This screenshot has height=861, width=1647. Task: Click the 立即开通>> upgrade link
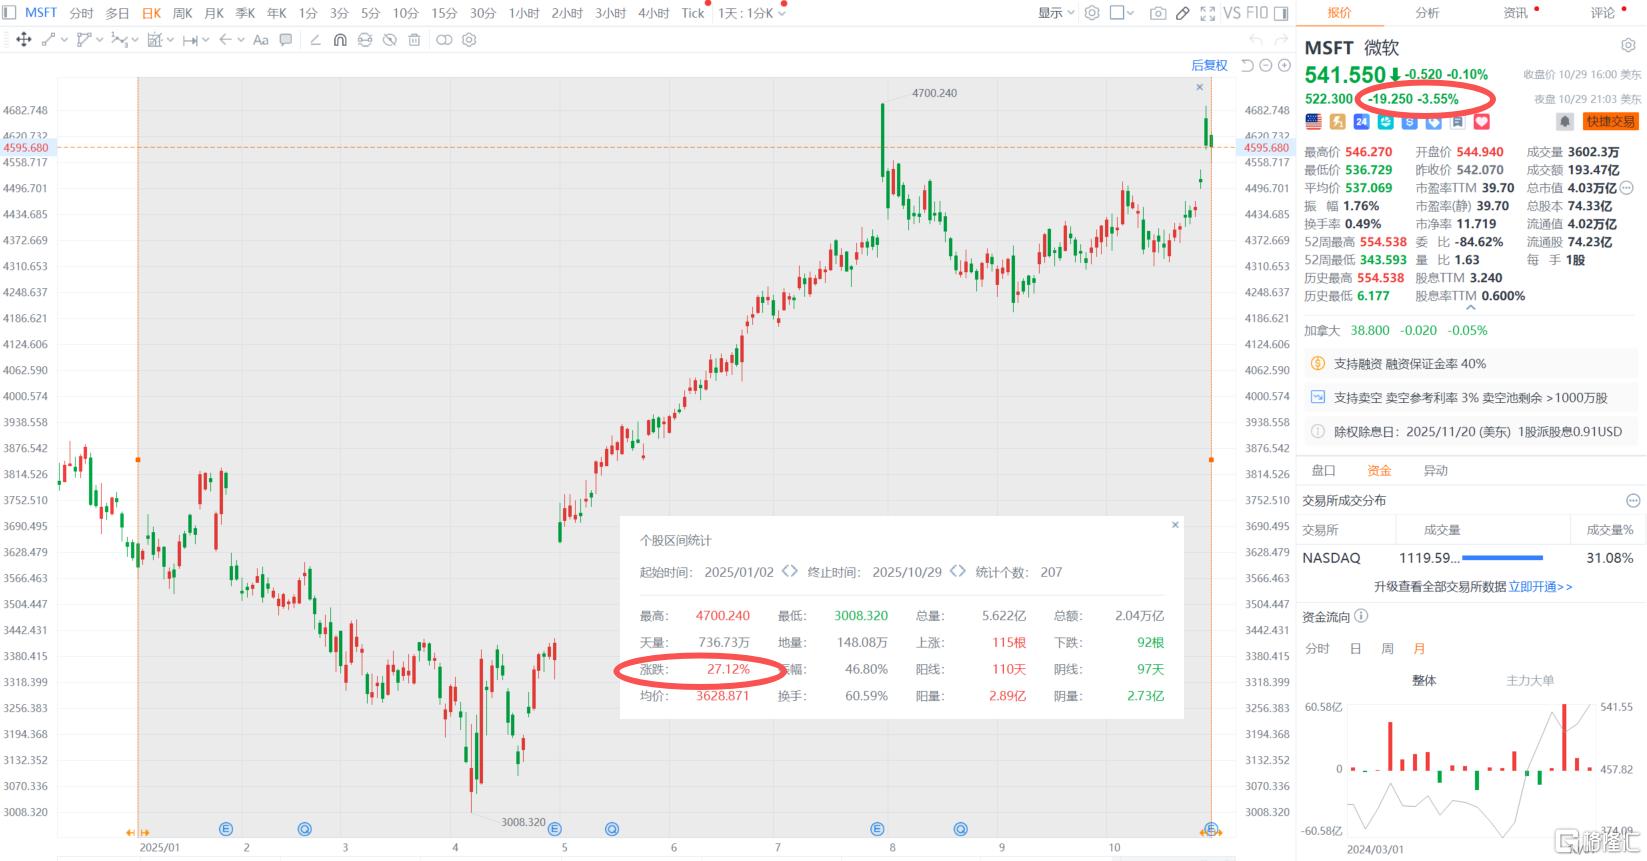(x=1540, y=587)
